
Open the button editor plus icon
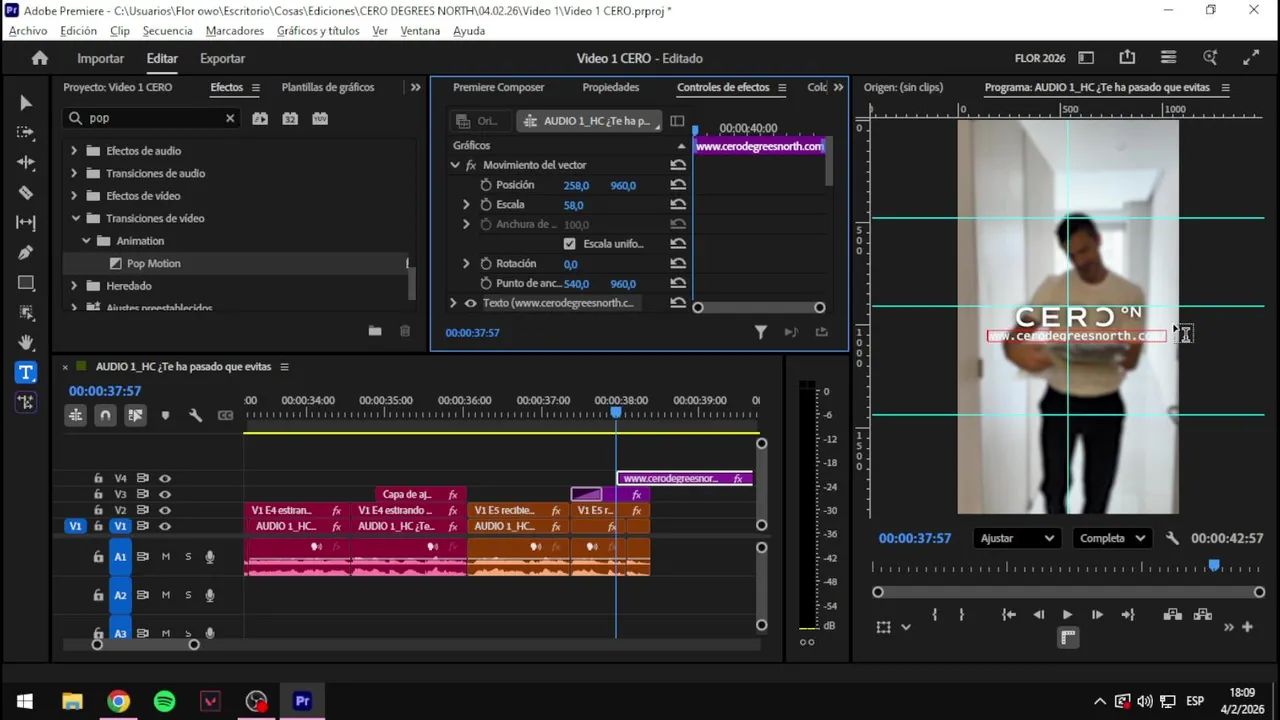1247,627
